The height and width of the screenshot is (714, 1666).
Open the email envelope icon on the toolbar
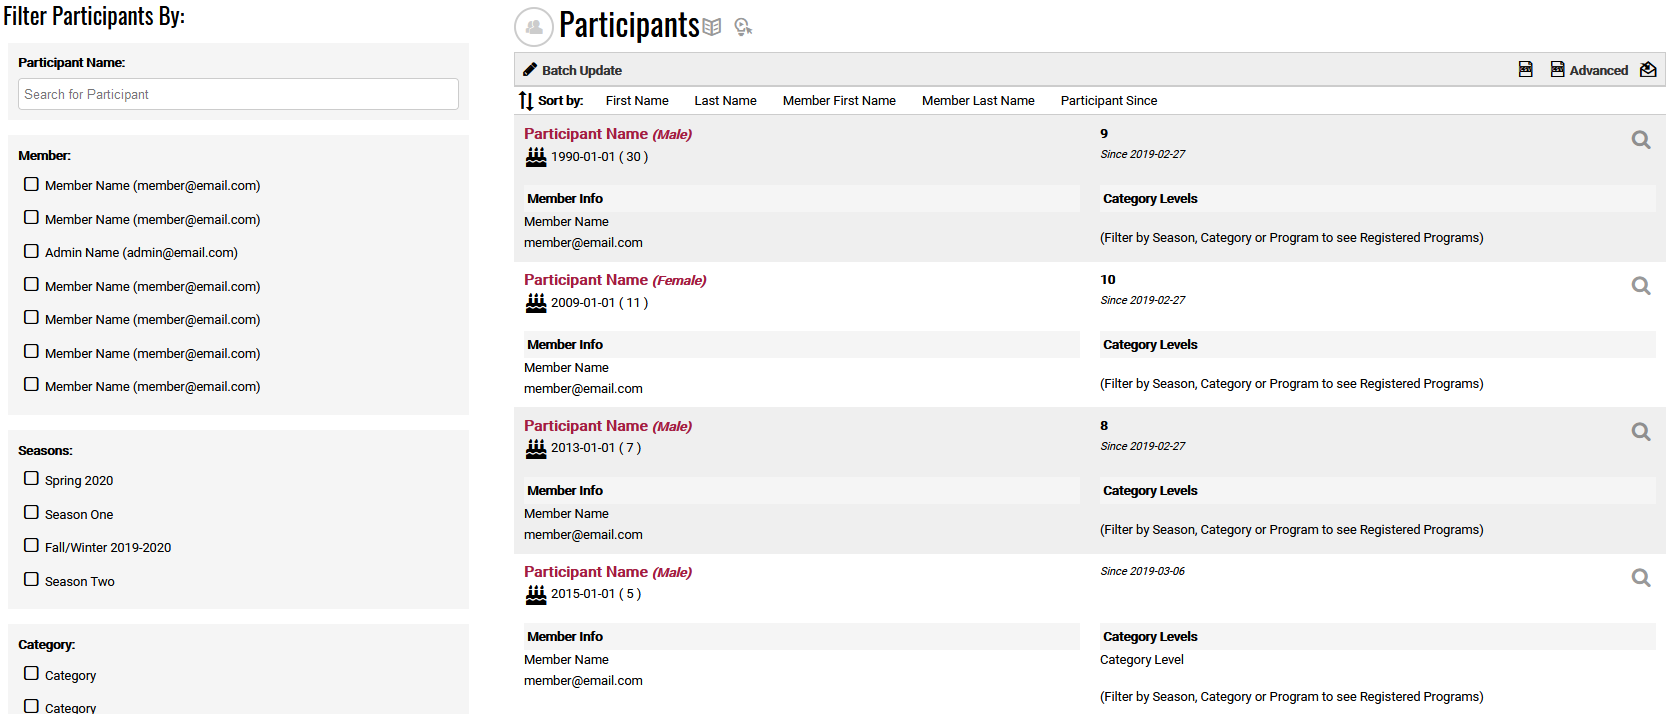tap(1648, 69)
